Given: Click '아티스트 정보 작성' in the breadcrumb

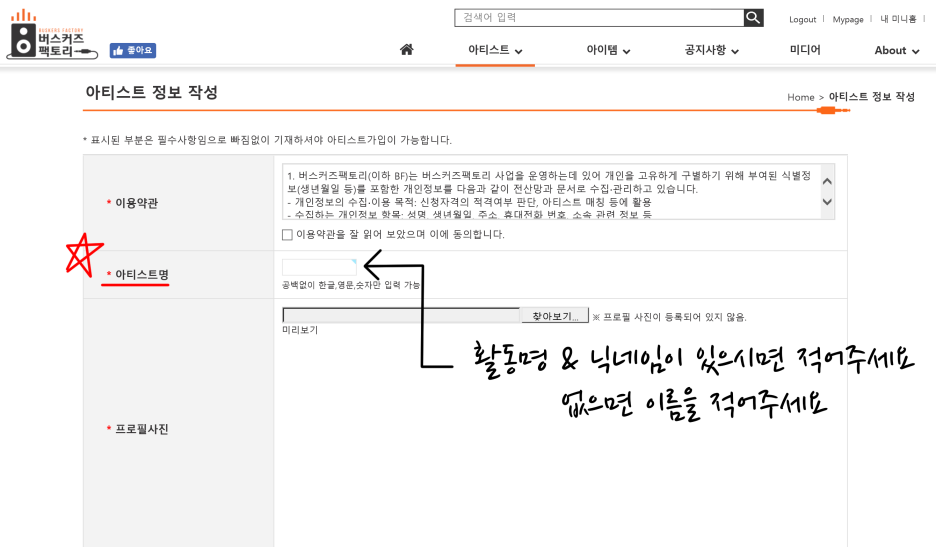Looking at the screenshot, I should [872, 97].
